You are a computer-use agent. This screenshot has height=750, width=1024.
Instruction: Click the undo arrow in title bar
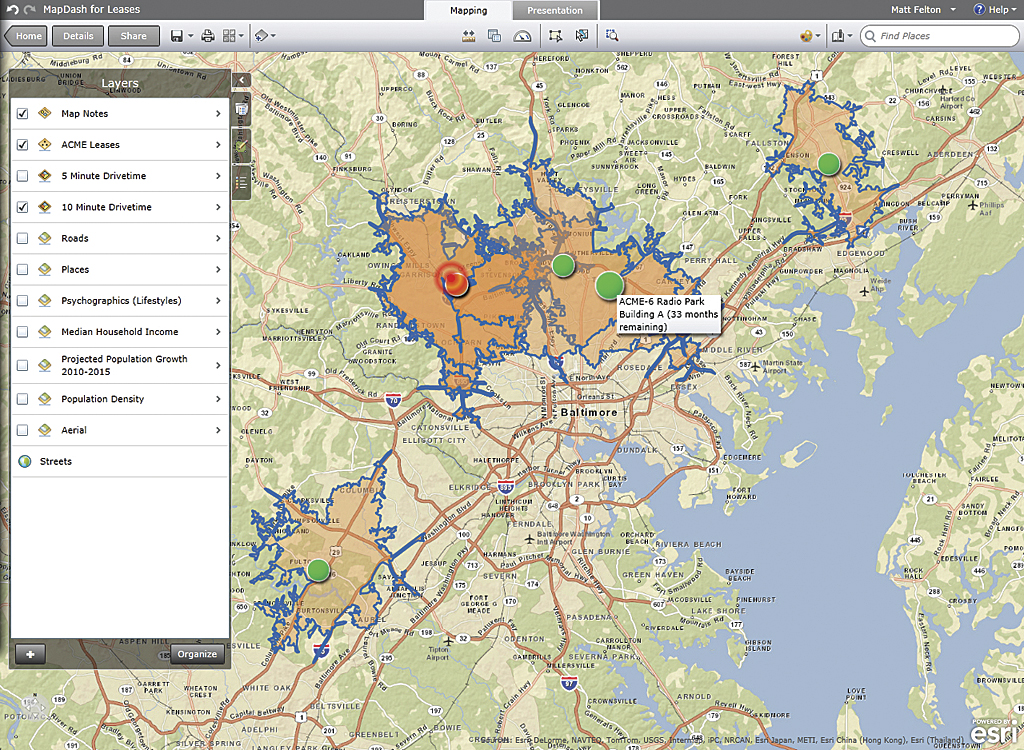tap(11, 10)
